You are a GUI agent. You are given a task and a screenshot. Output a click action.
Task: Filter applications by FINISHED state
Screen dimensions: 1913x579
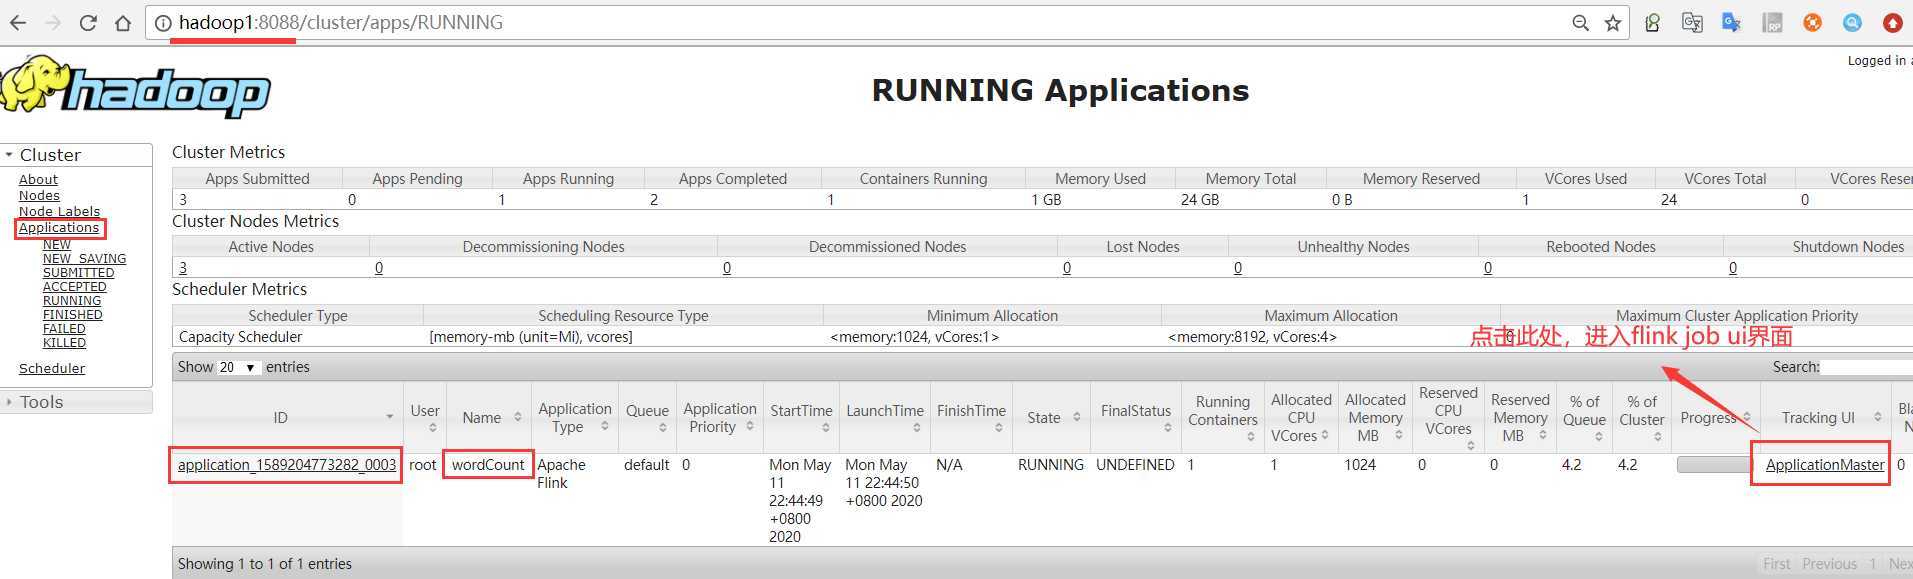tap(72, 314)
